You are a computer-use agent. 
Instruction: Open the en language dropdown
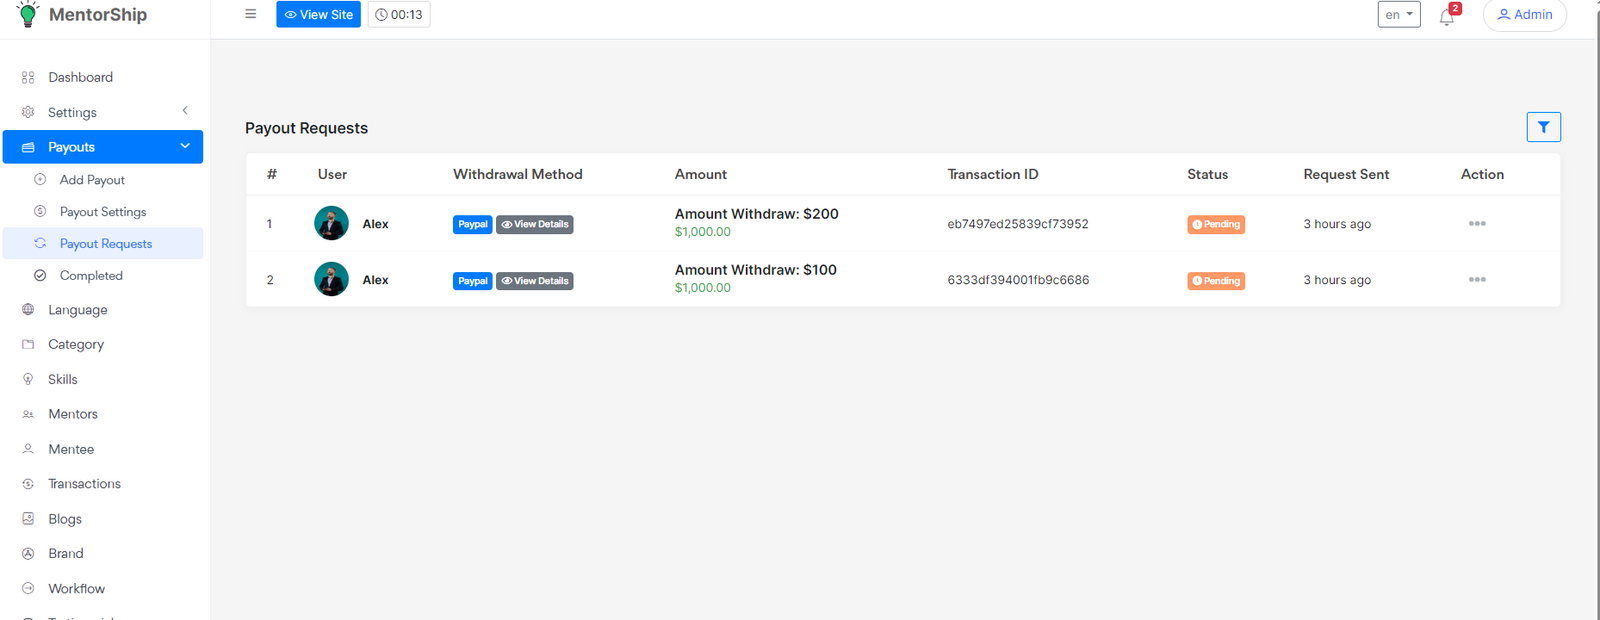click(1398, 15)
